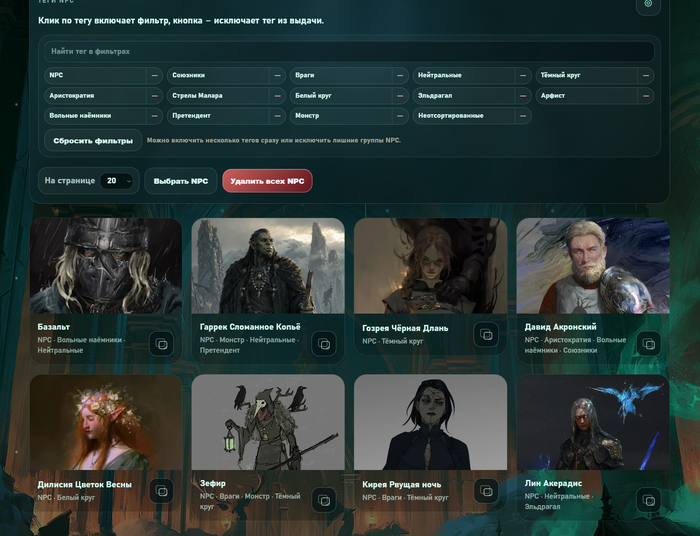Click the Сбросить фильтры button

[x=93, y=141]
